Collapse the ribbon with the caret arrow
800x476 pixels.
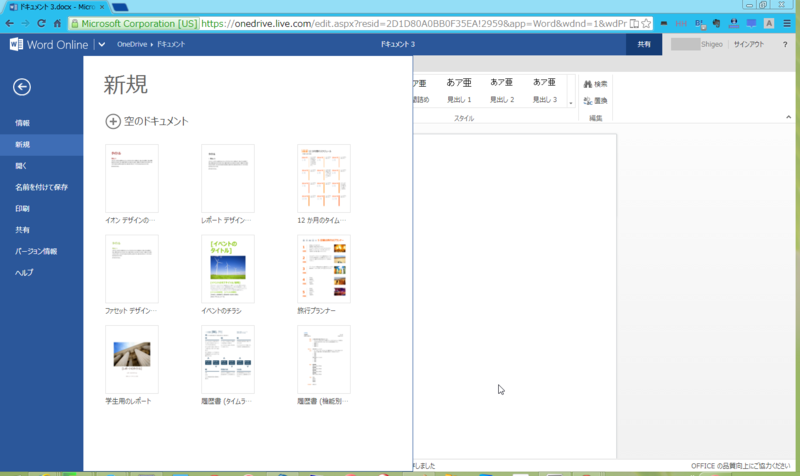788,117
